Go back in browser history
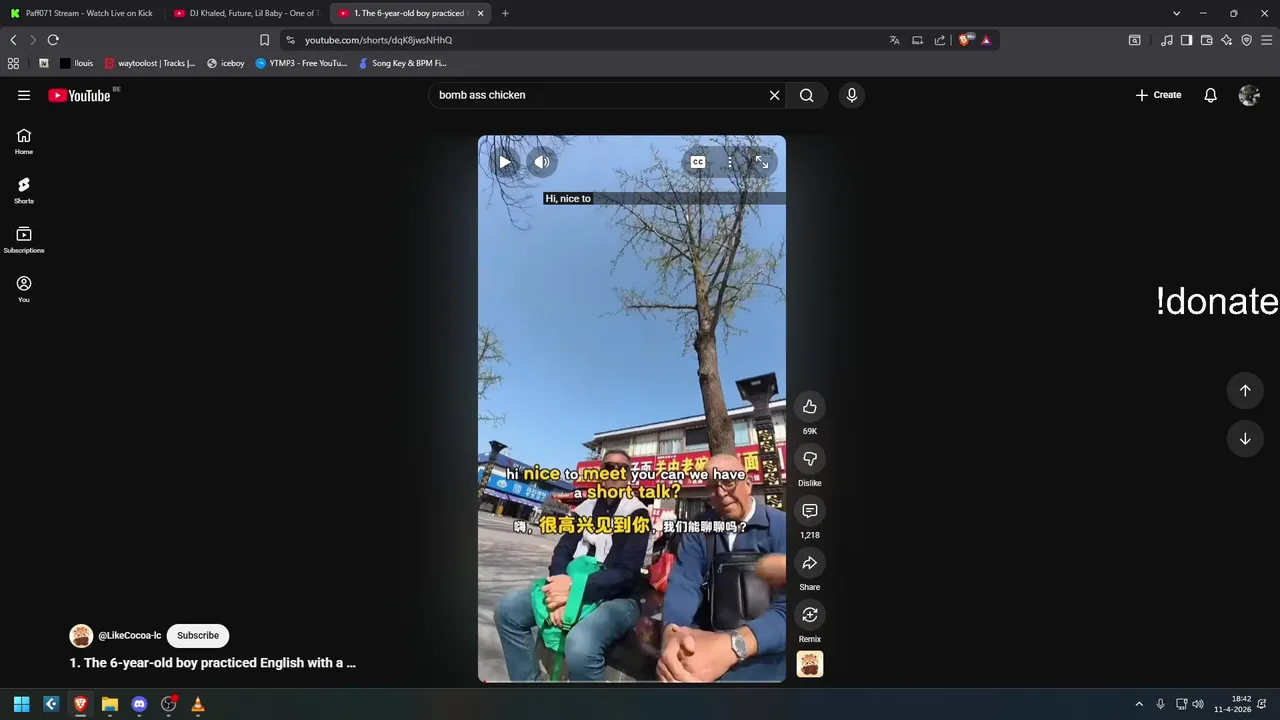 point(13,40)
